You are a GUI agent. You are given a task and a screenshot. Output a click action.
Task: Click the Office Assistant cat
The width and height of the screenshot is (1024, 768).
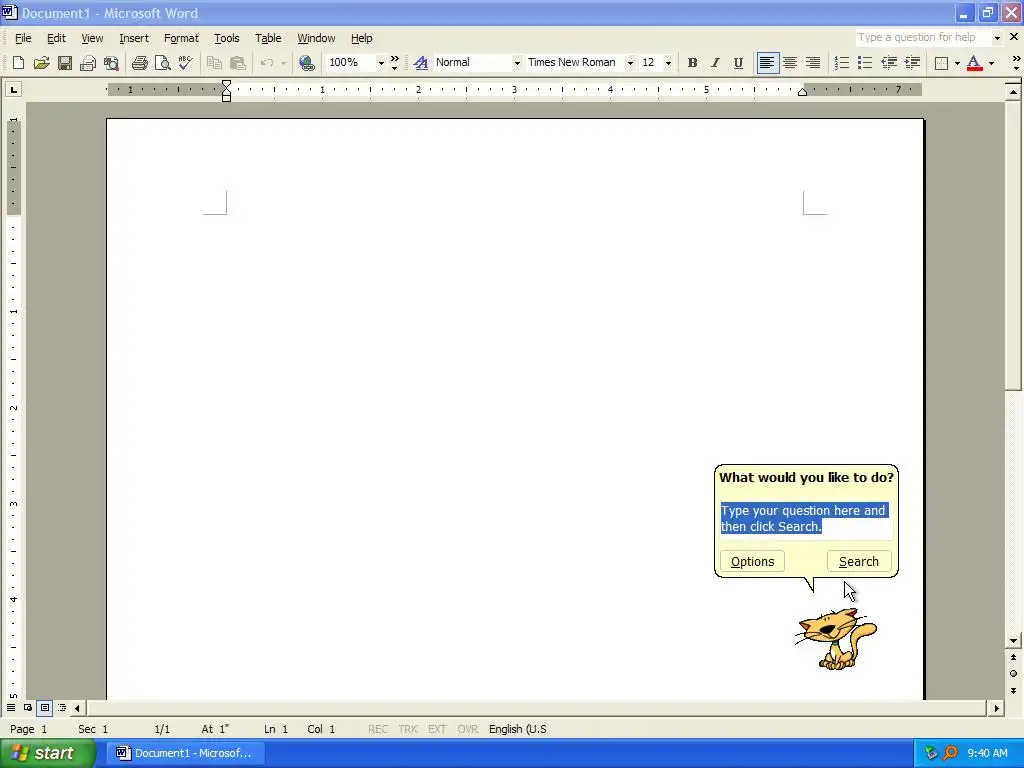(837, 638)
